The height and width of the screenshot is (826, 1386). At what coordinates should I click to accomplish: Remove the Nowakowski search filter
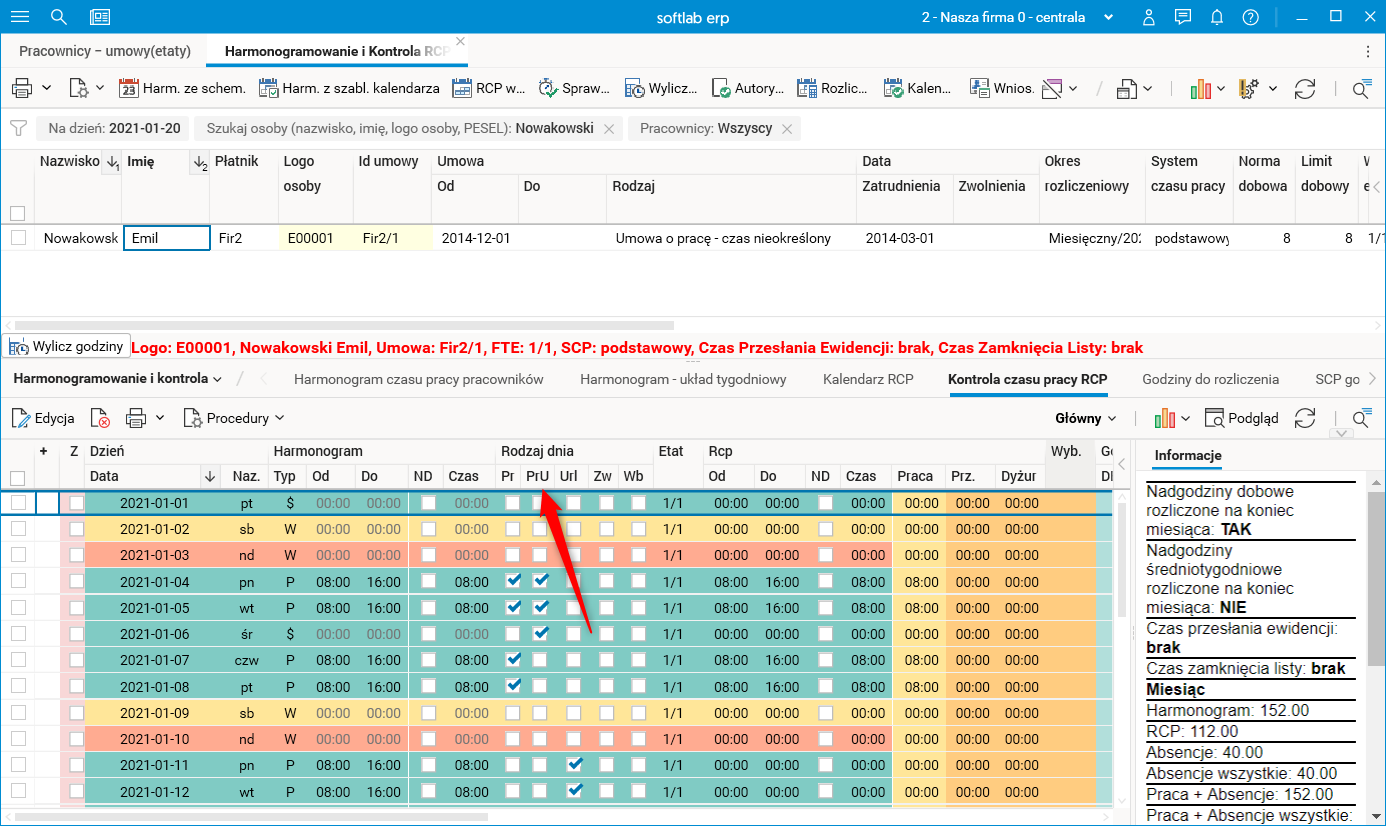pyautogui.click(x=609, y=129)
